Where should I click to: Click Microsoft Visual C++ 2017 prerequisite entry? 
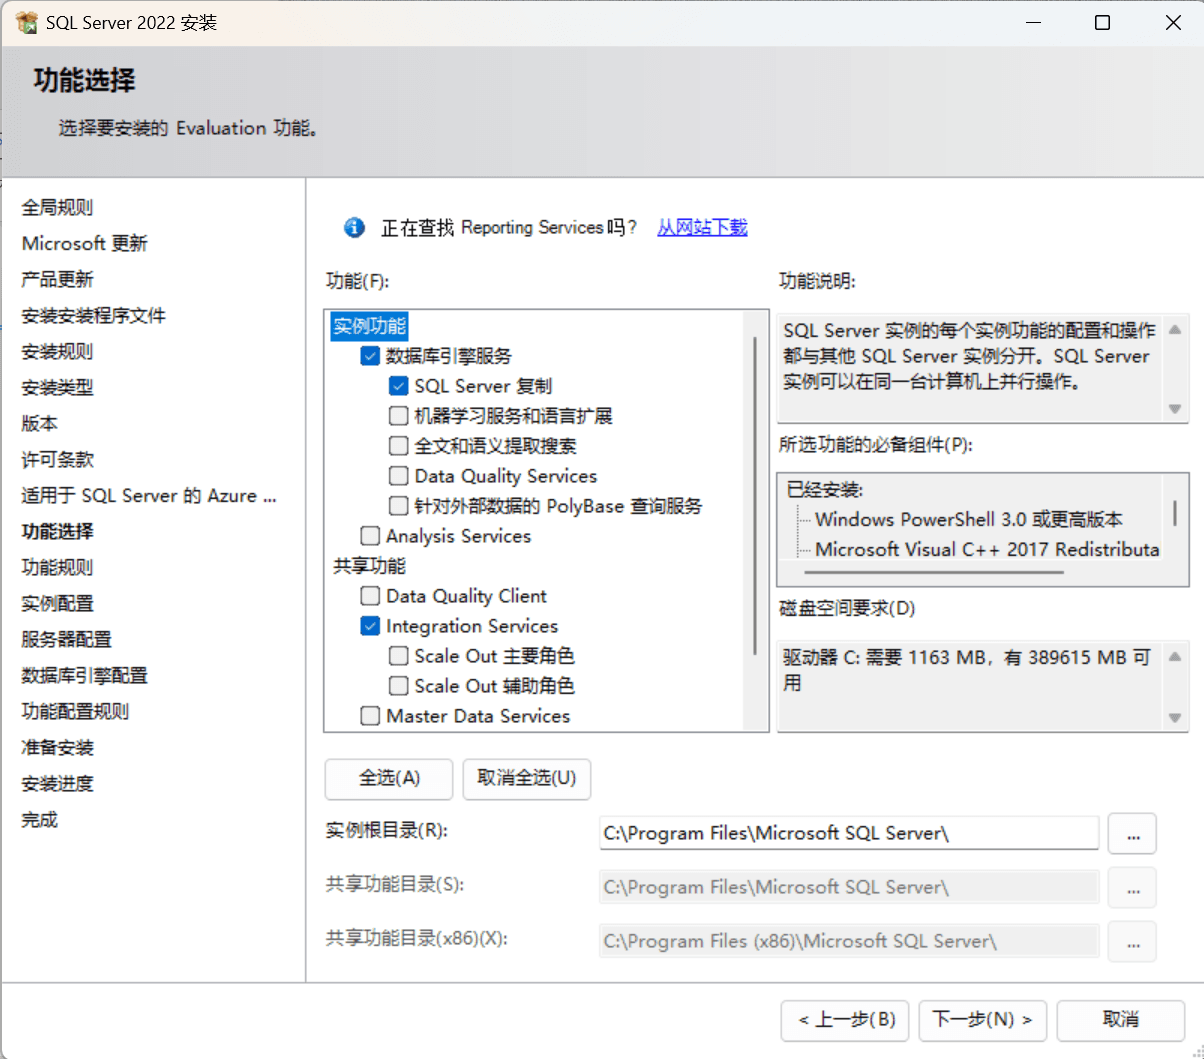pyautogui.click(x=987, y=550)
